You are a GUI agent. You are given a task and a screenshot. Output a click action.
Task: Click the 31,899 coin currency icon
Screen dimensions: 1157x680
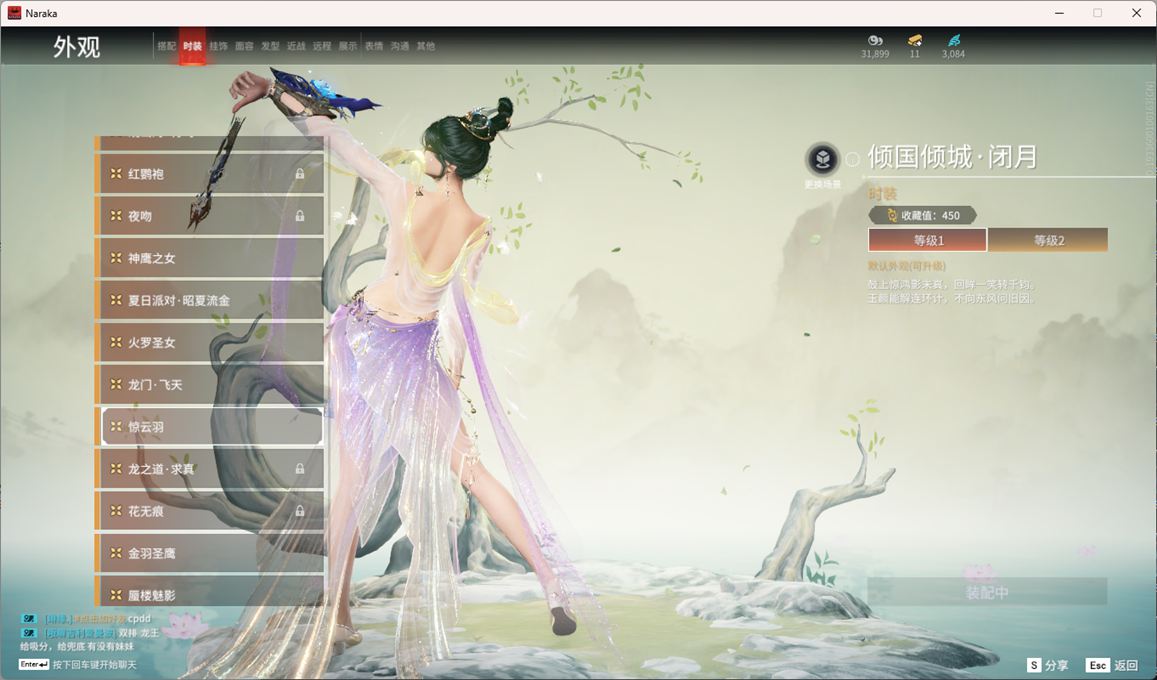tap(875, 41)
